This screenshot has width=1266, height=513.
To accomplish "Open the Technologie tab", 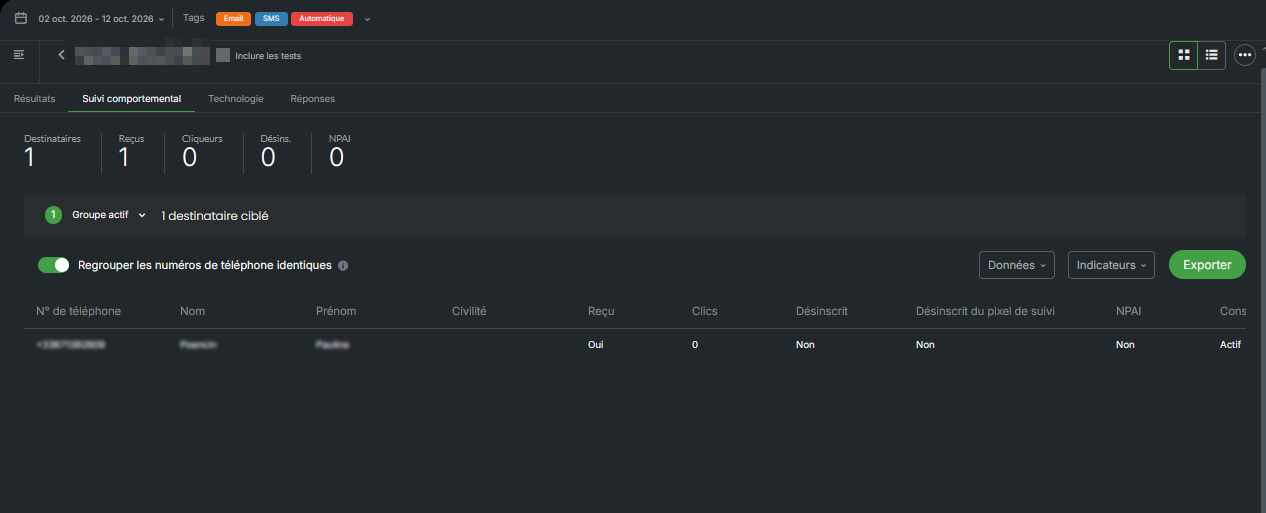I will pyautogui.click(x=236, y=99).
